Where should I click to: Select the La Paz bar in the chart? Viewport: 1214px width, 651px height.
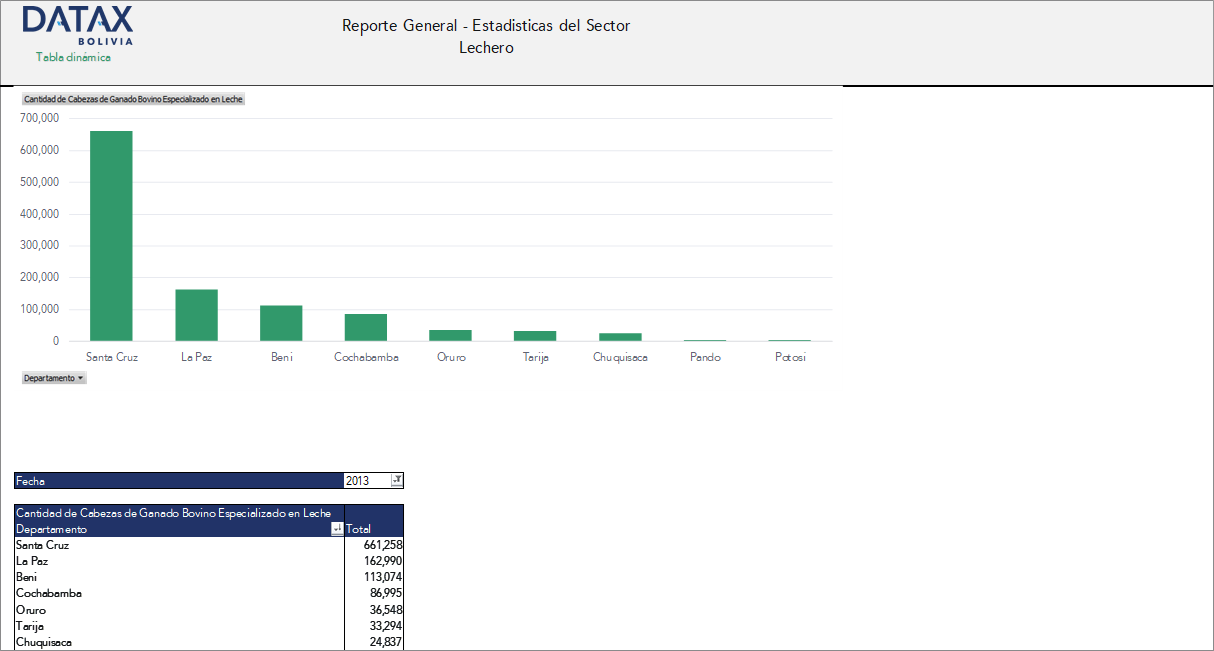click(196, 313)
